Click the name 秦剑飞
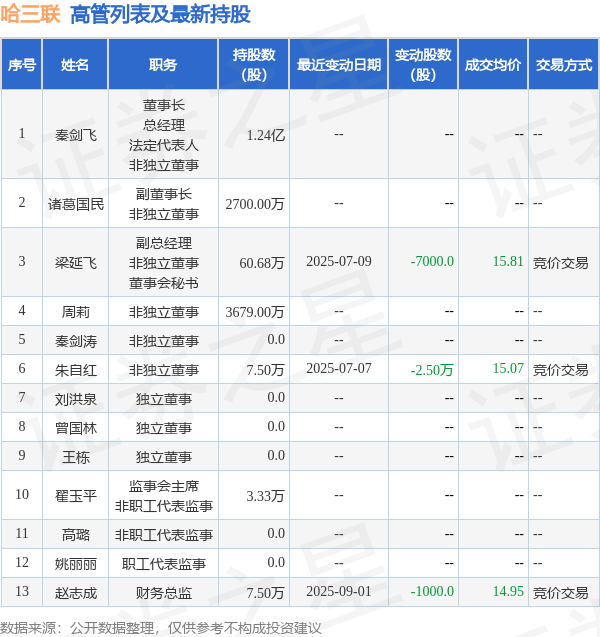This screenshot has height=637, width=600. point(76,135)
